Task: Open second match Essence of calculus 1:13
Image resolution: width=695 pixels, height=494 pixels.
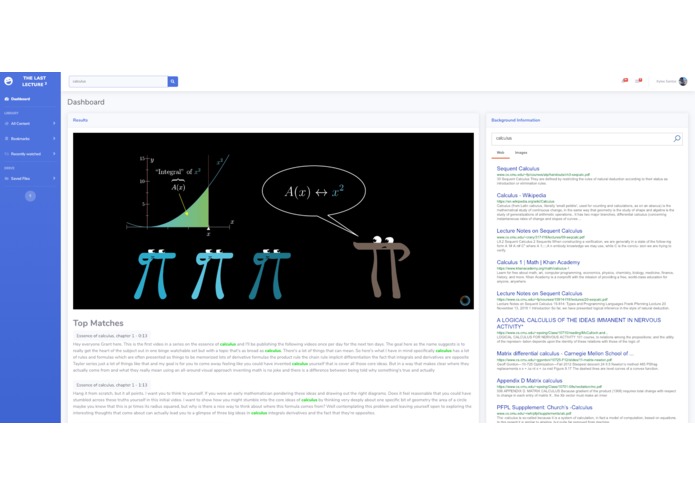Action: pos(112,385)
